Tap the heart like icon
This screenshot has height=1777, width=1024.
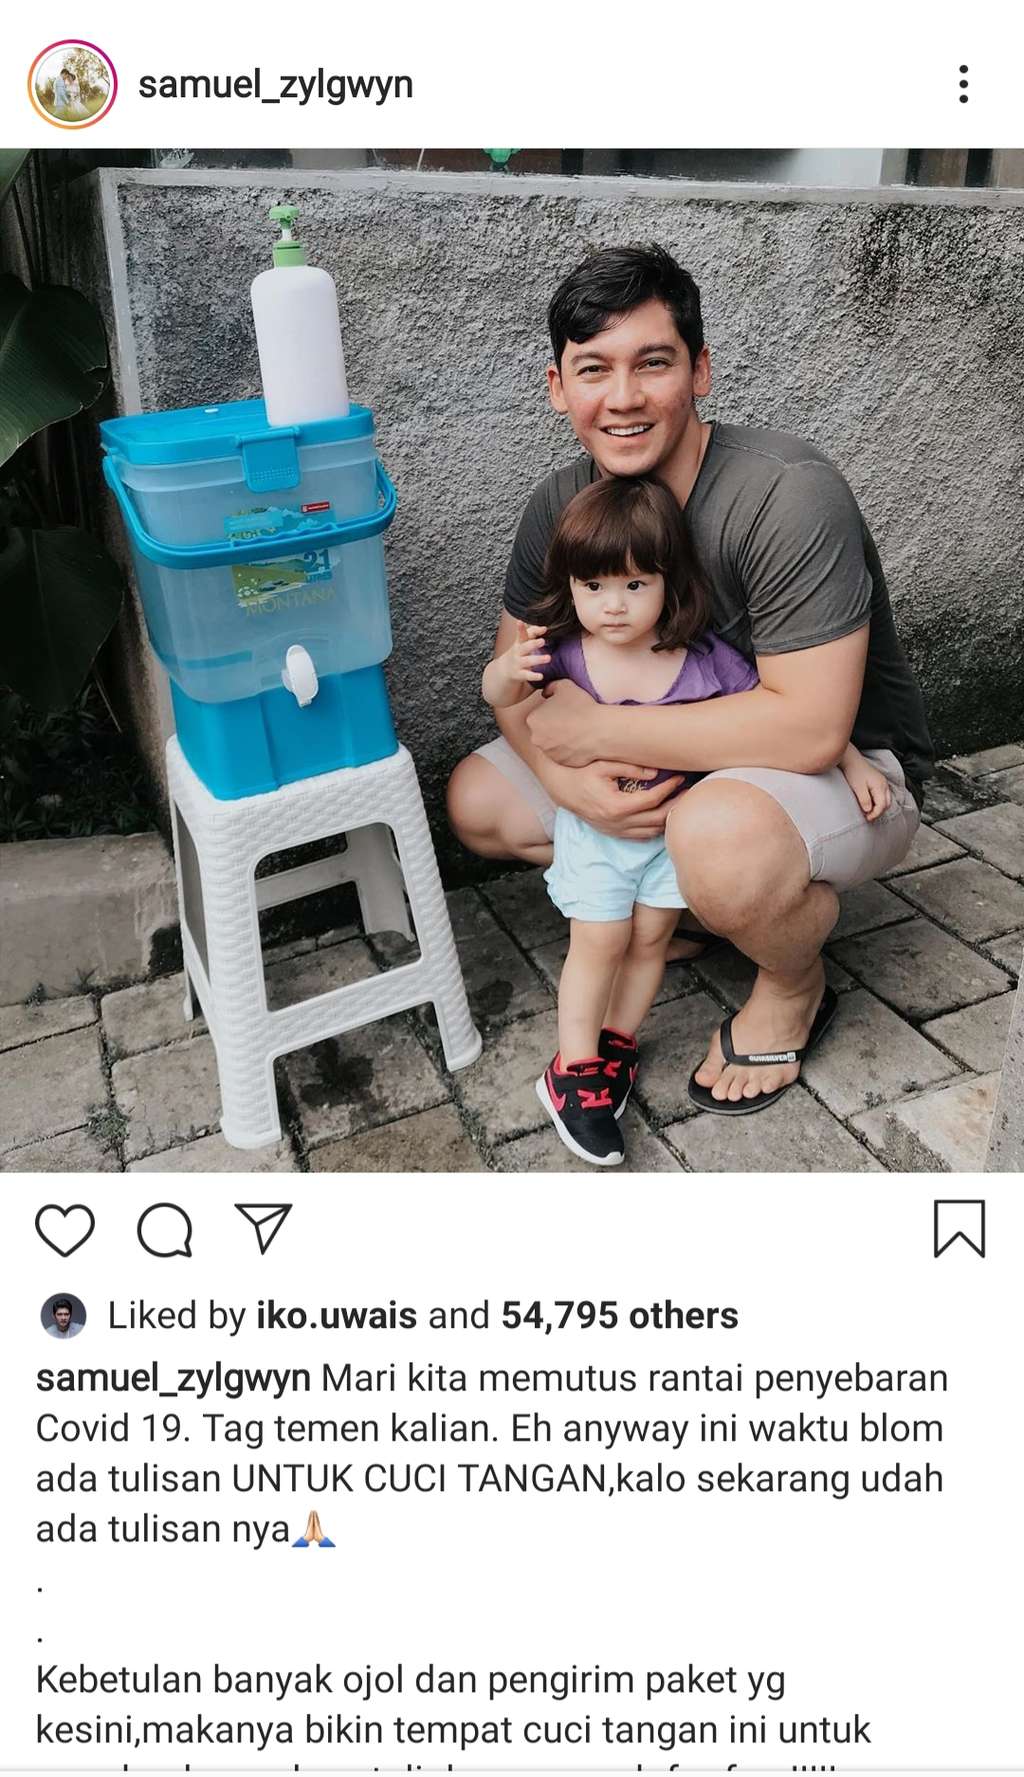point(65,1230)
